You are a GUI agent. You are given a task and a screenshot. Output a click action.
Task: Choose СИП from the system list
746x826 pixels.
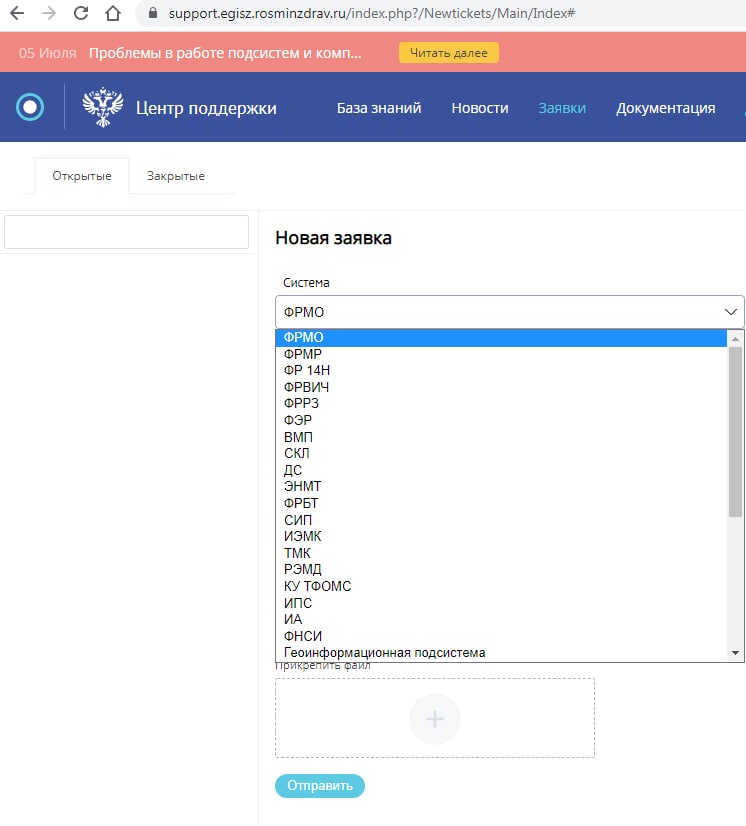pyautogui.click(x=501, y=520)
